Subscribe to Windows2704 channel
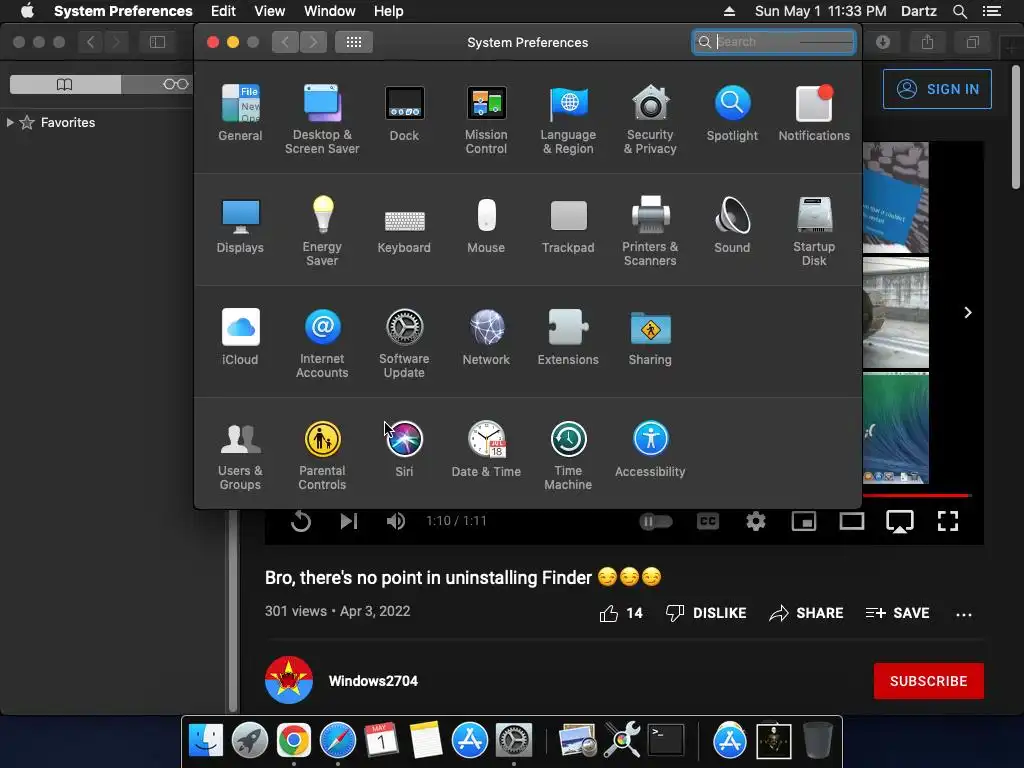Screen dimensions: 1024x768 929,681
